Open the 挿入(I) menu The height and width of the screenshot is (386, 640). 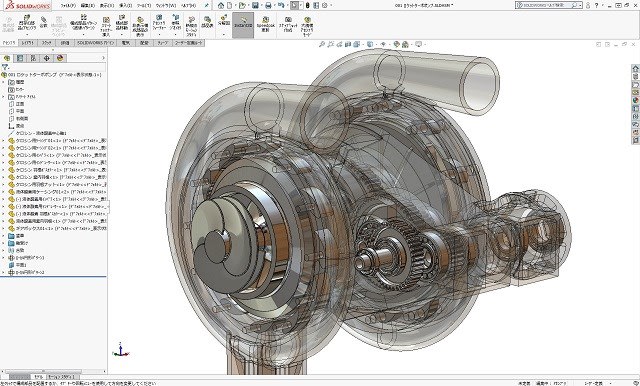pos(125,6)
